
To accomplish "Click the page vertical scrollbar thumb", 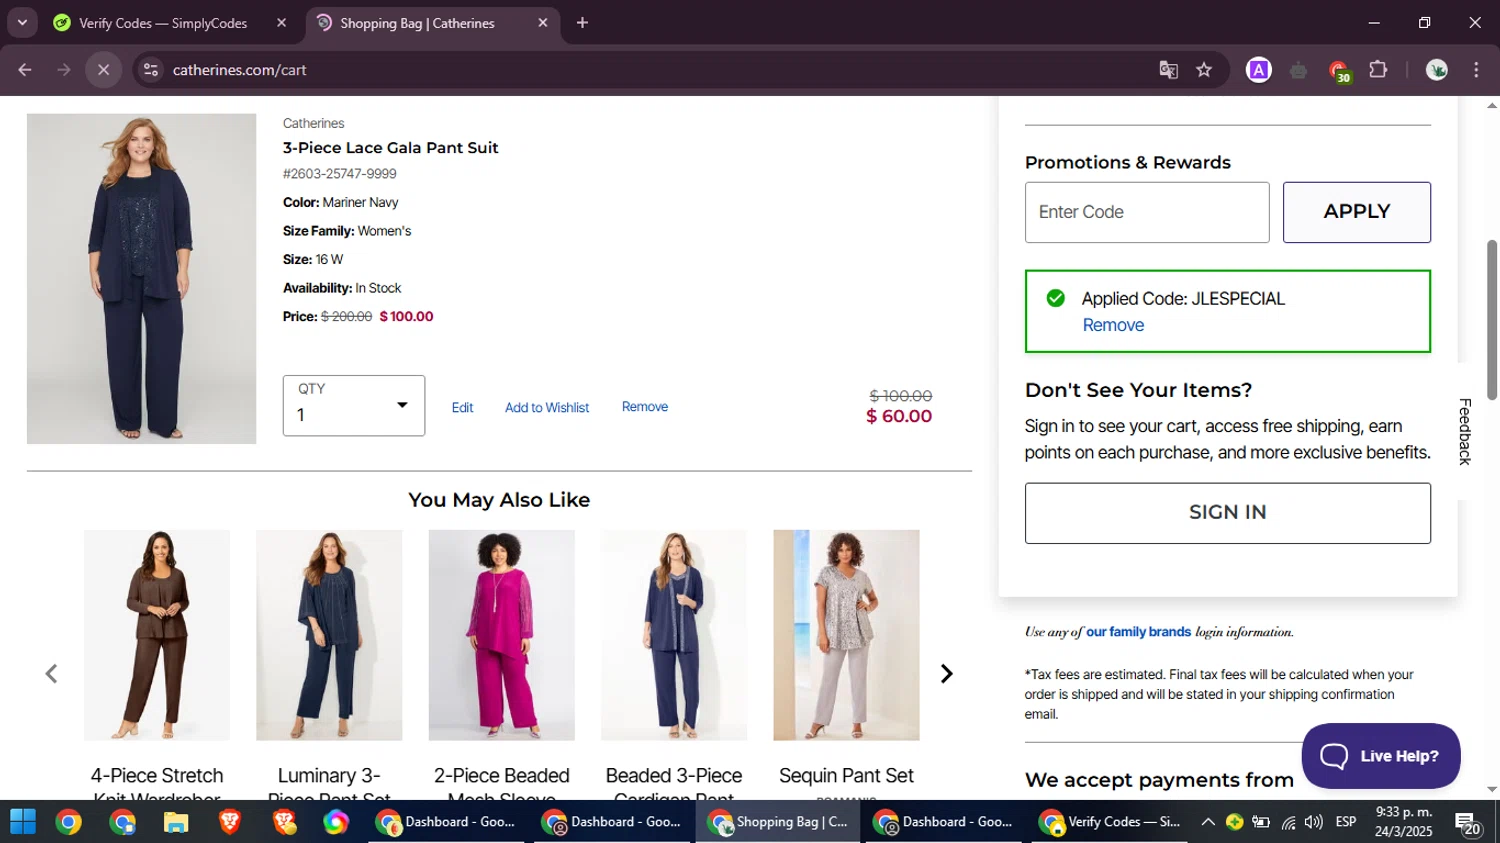I will tap(1492, 320).
